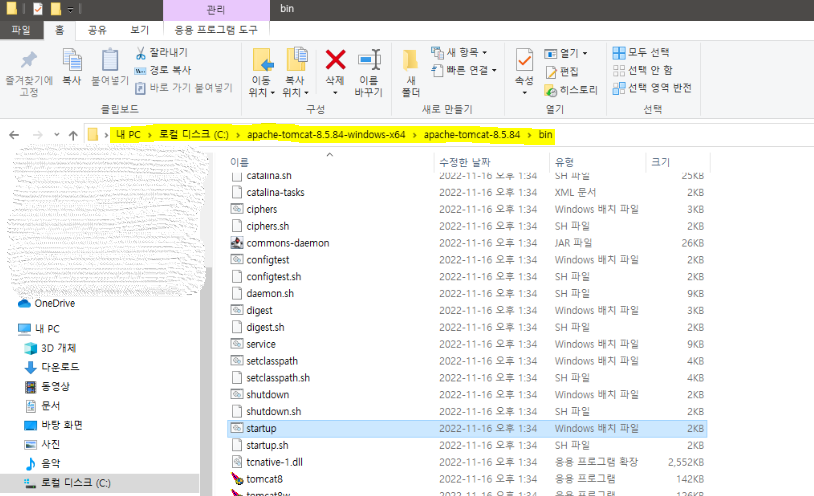
Task: Sort by 크기 size column
Action: [x=677, y=162]
